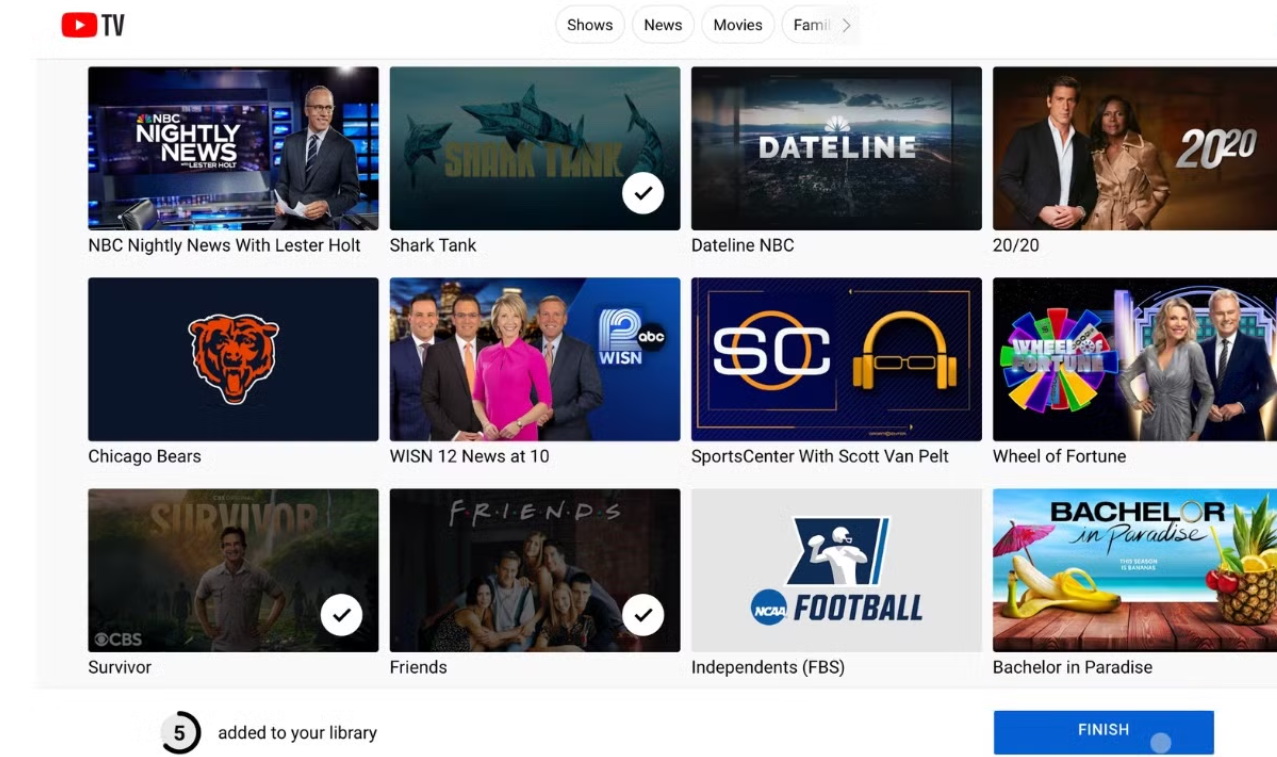Click the 'Shark Tank' title text
This screenshot has width=1277, height=757.
(x=433, y=245)
